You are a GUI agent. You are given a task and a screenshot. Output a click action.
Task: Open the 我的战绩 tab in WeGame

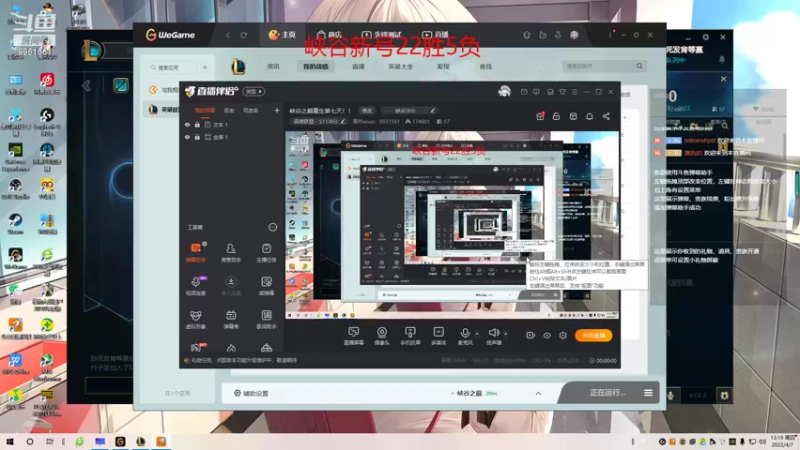click(x=316, y=66)
